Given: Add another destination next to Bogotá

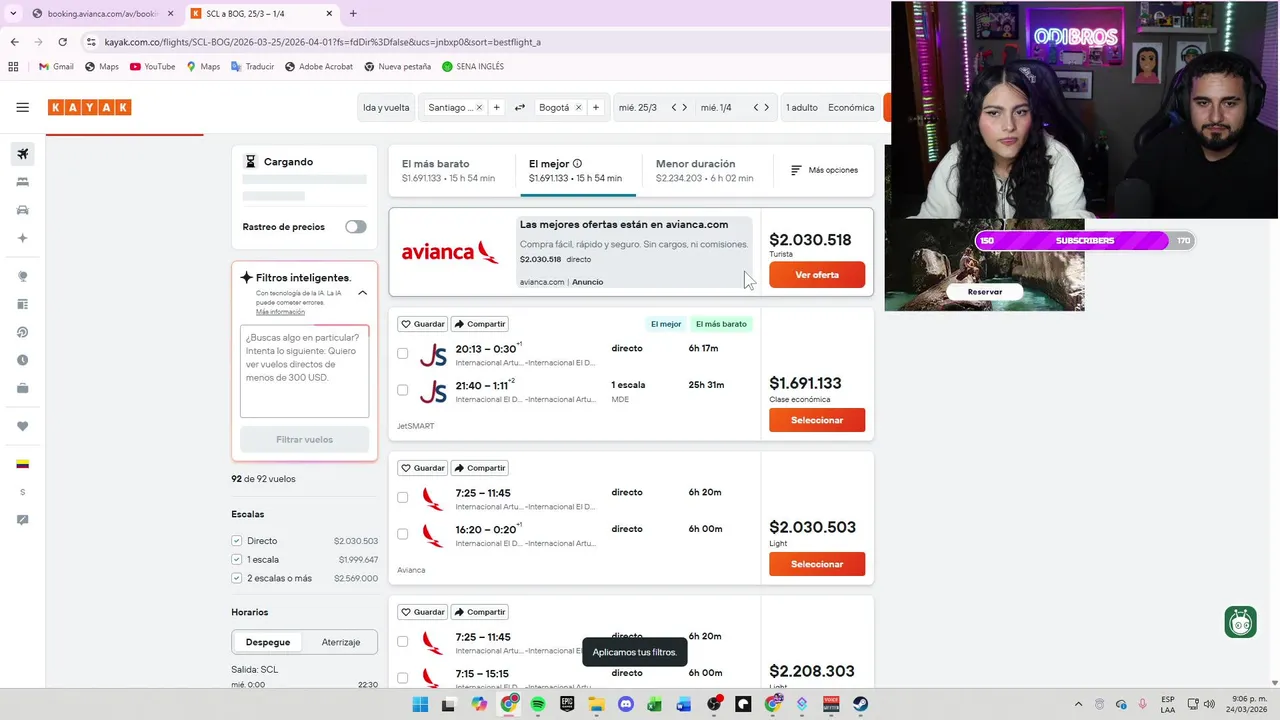Looking at the screenshot, I should pyautogui.click(x=596, y=107).
